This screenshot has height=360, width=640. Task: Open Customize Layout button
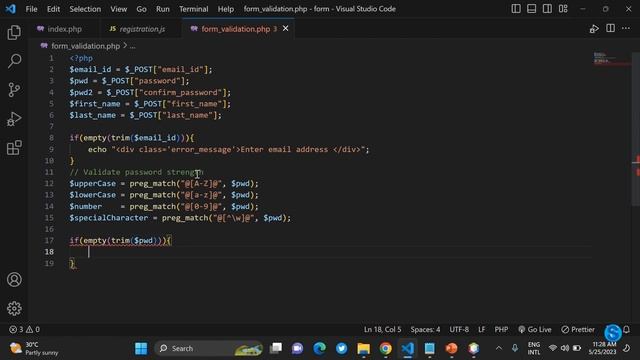pyautogui.click(x=563, y=9)
